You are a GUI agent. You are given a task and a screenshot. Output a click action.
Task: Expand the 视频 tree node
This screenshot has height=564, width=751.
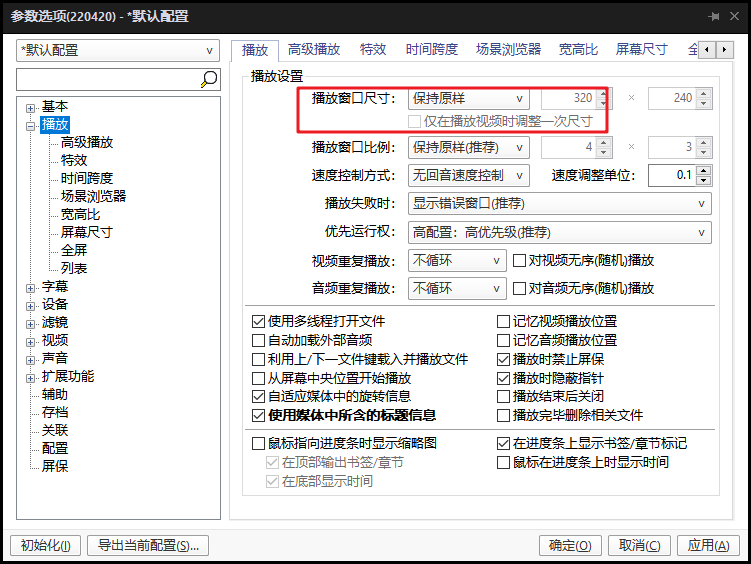(x=30, y=342)
